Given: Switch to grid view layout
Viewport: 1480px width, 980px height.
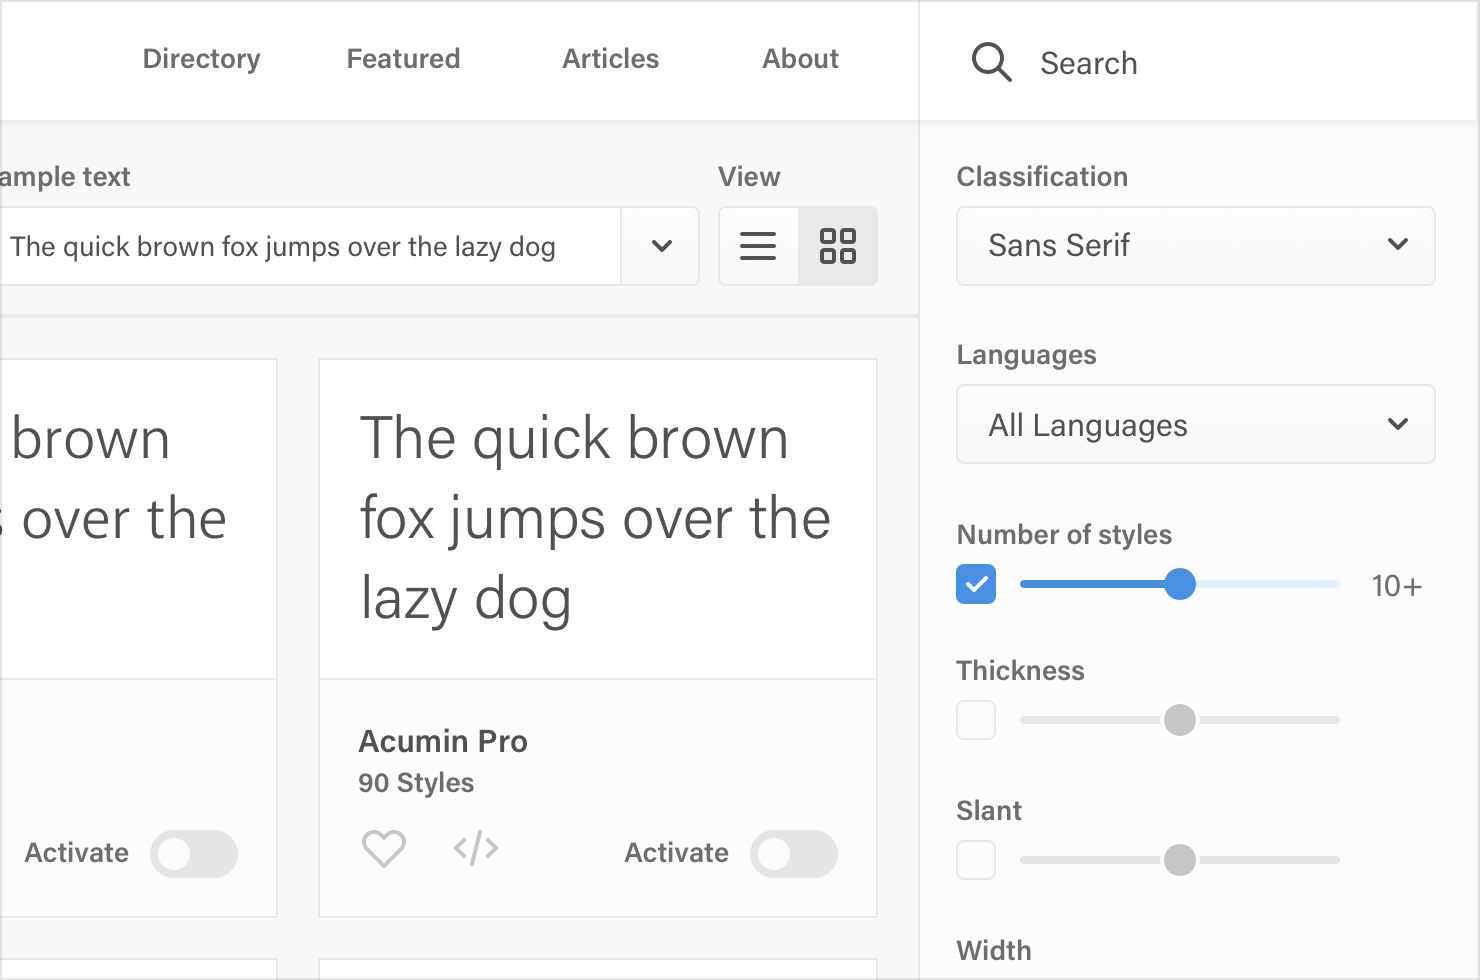Looking at the screenshot, I should pyautogui.click(x=838, y=246).
